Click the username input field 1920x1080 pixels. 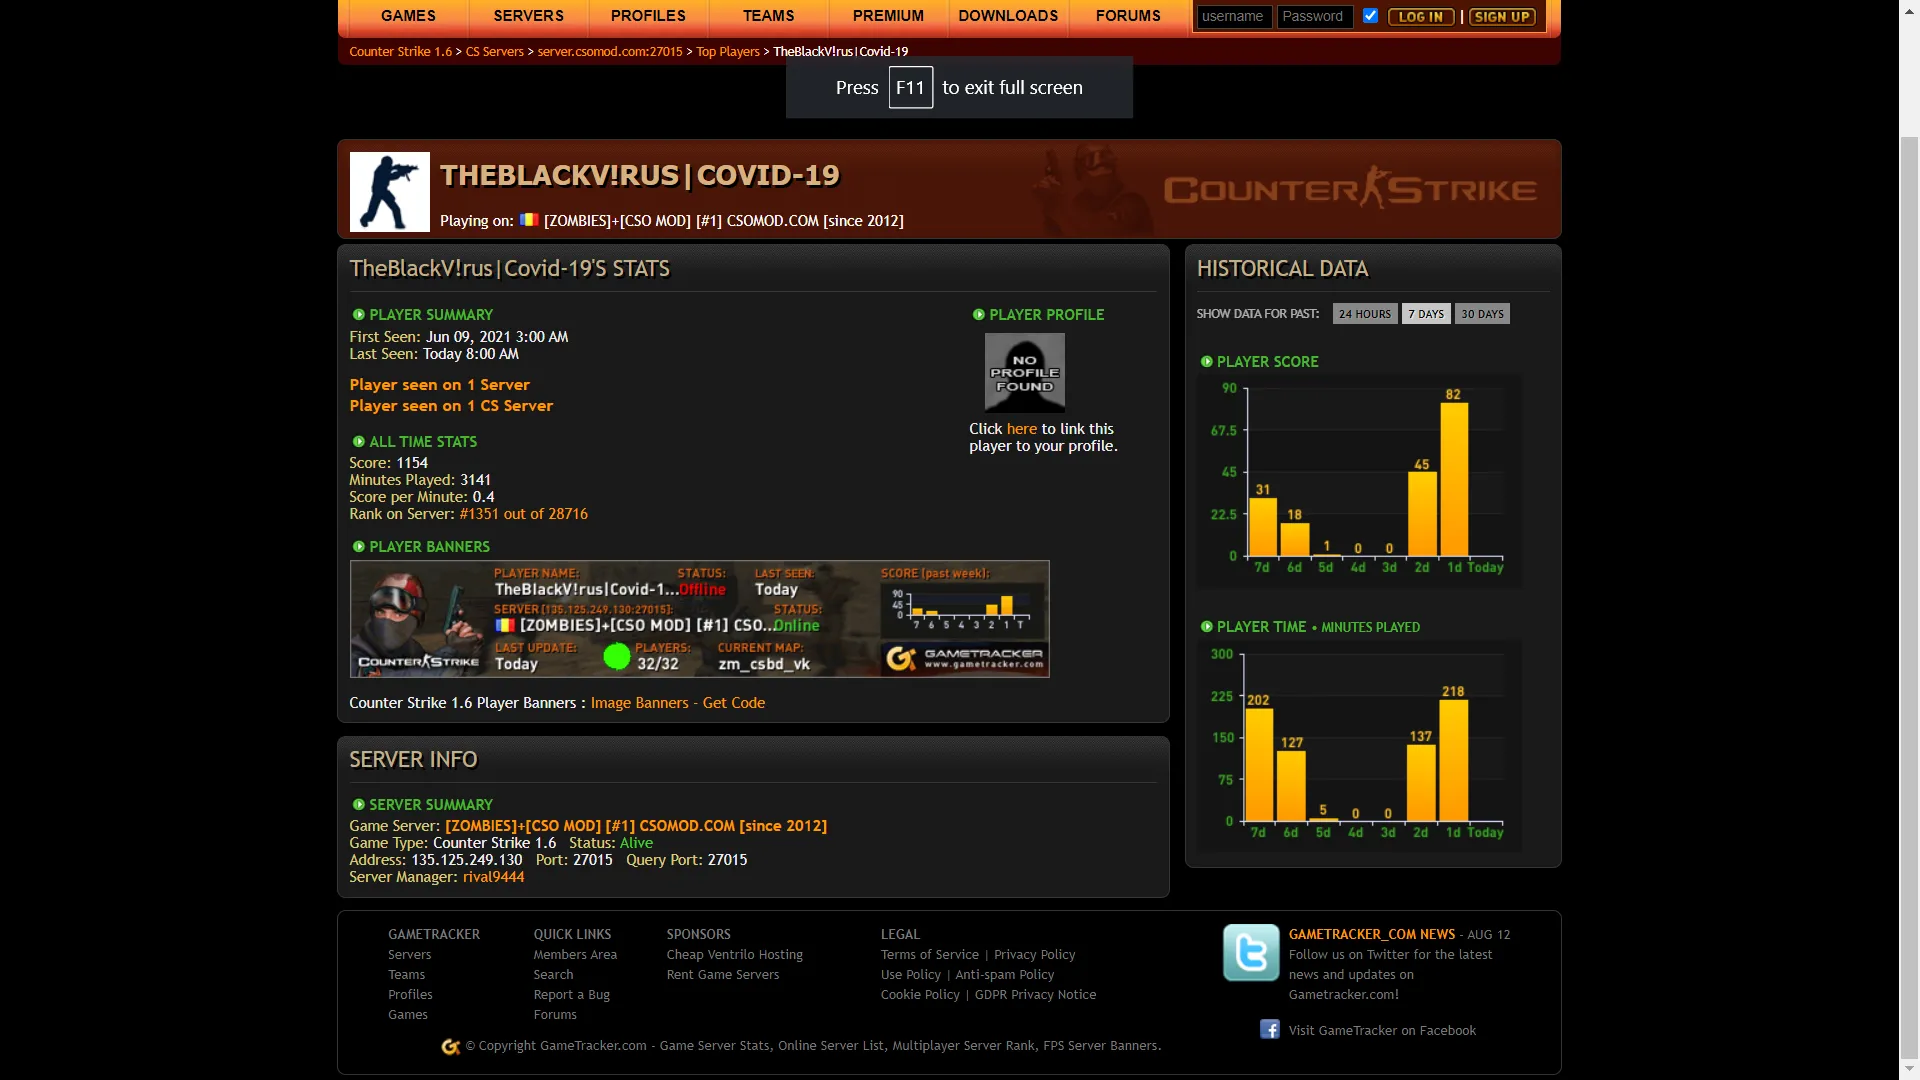[x=1234, y=17]
